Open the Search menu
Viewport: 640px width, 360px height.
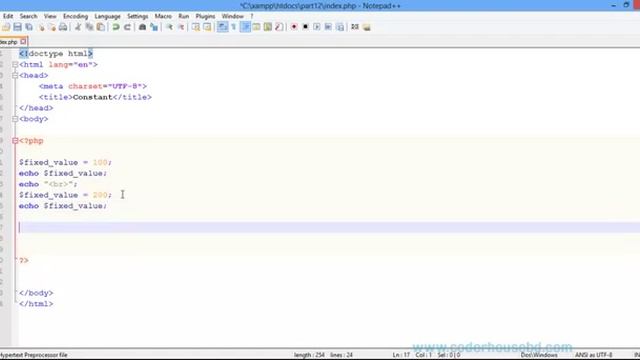(x=29, y=16)
